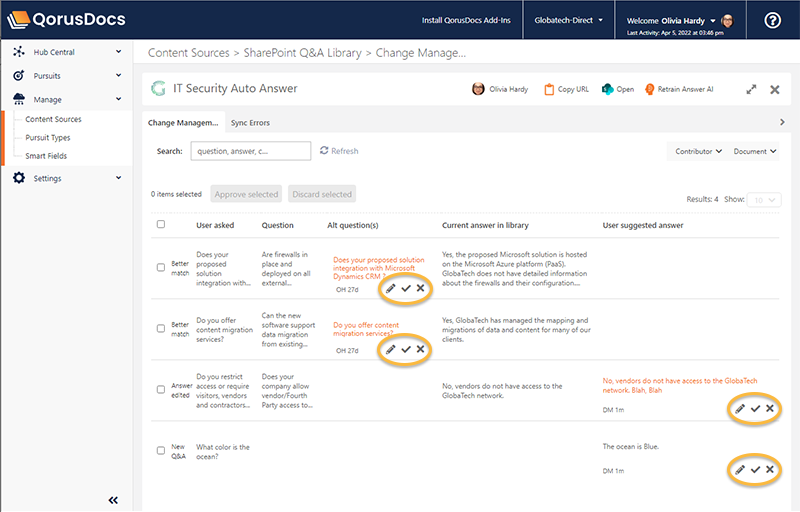Expand the Settings menu chevron

(118, 178)
